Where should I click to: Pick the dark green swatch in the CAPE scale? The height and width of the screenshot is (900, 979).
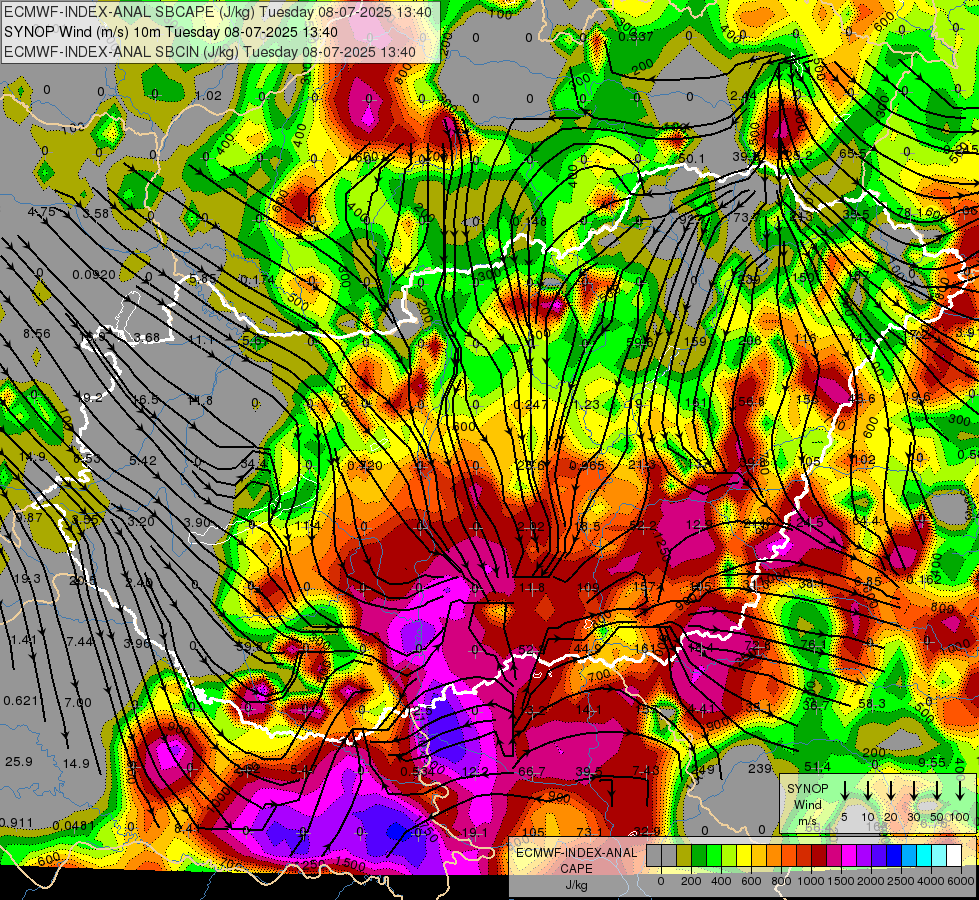(699, 855)
